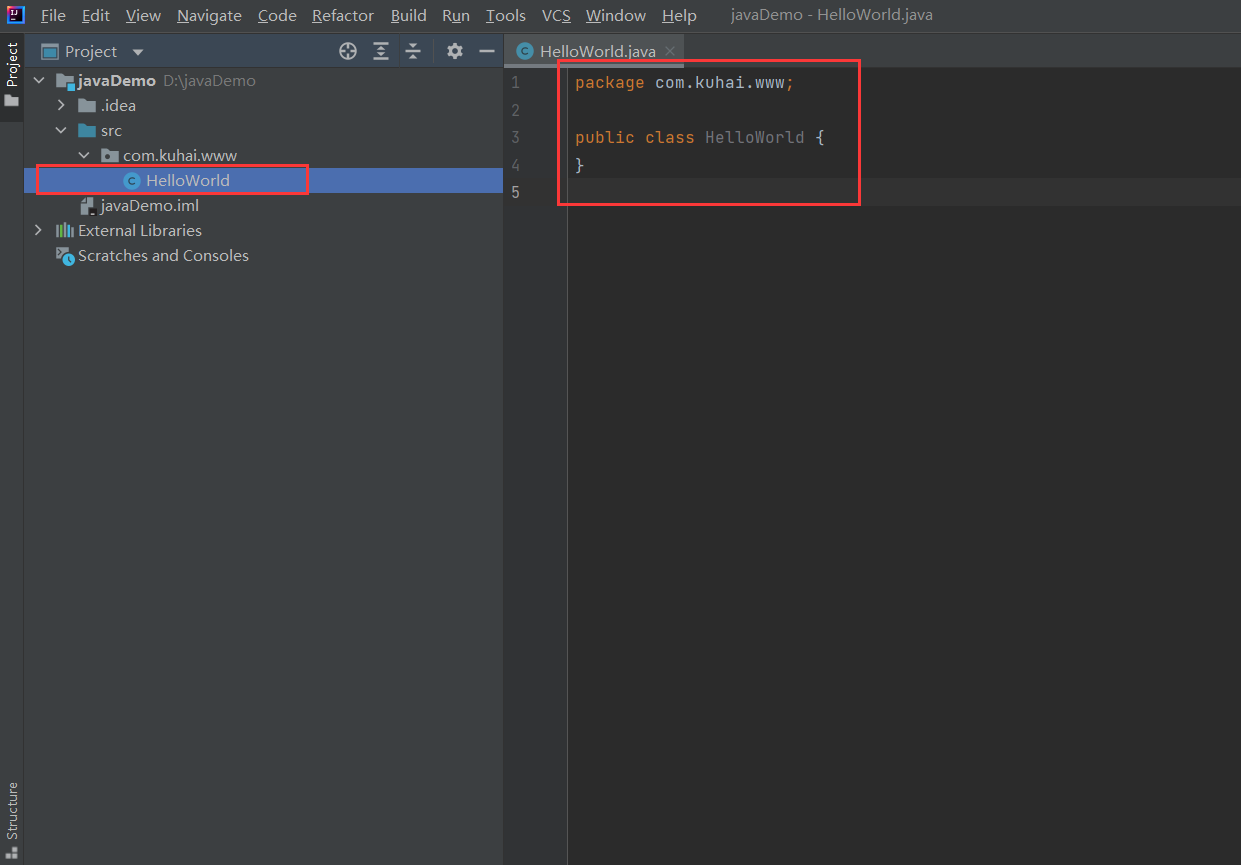Click the com.kuhai.www package icon
The height and width of the screenshot is (865, 1241).
coord(110,155)
